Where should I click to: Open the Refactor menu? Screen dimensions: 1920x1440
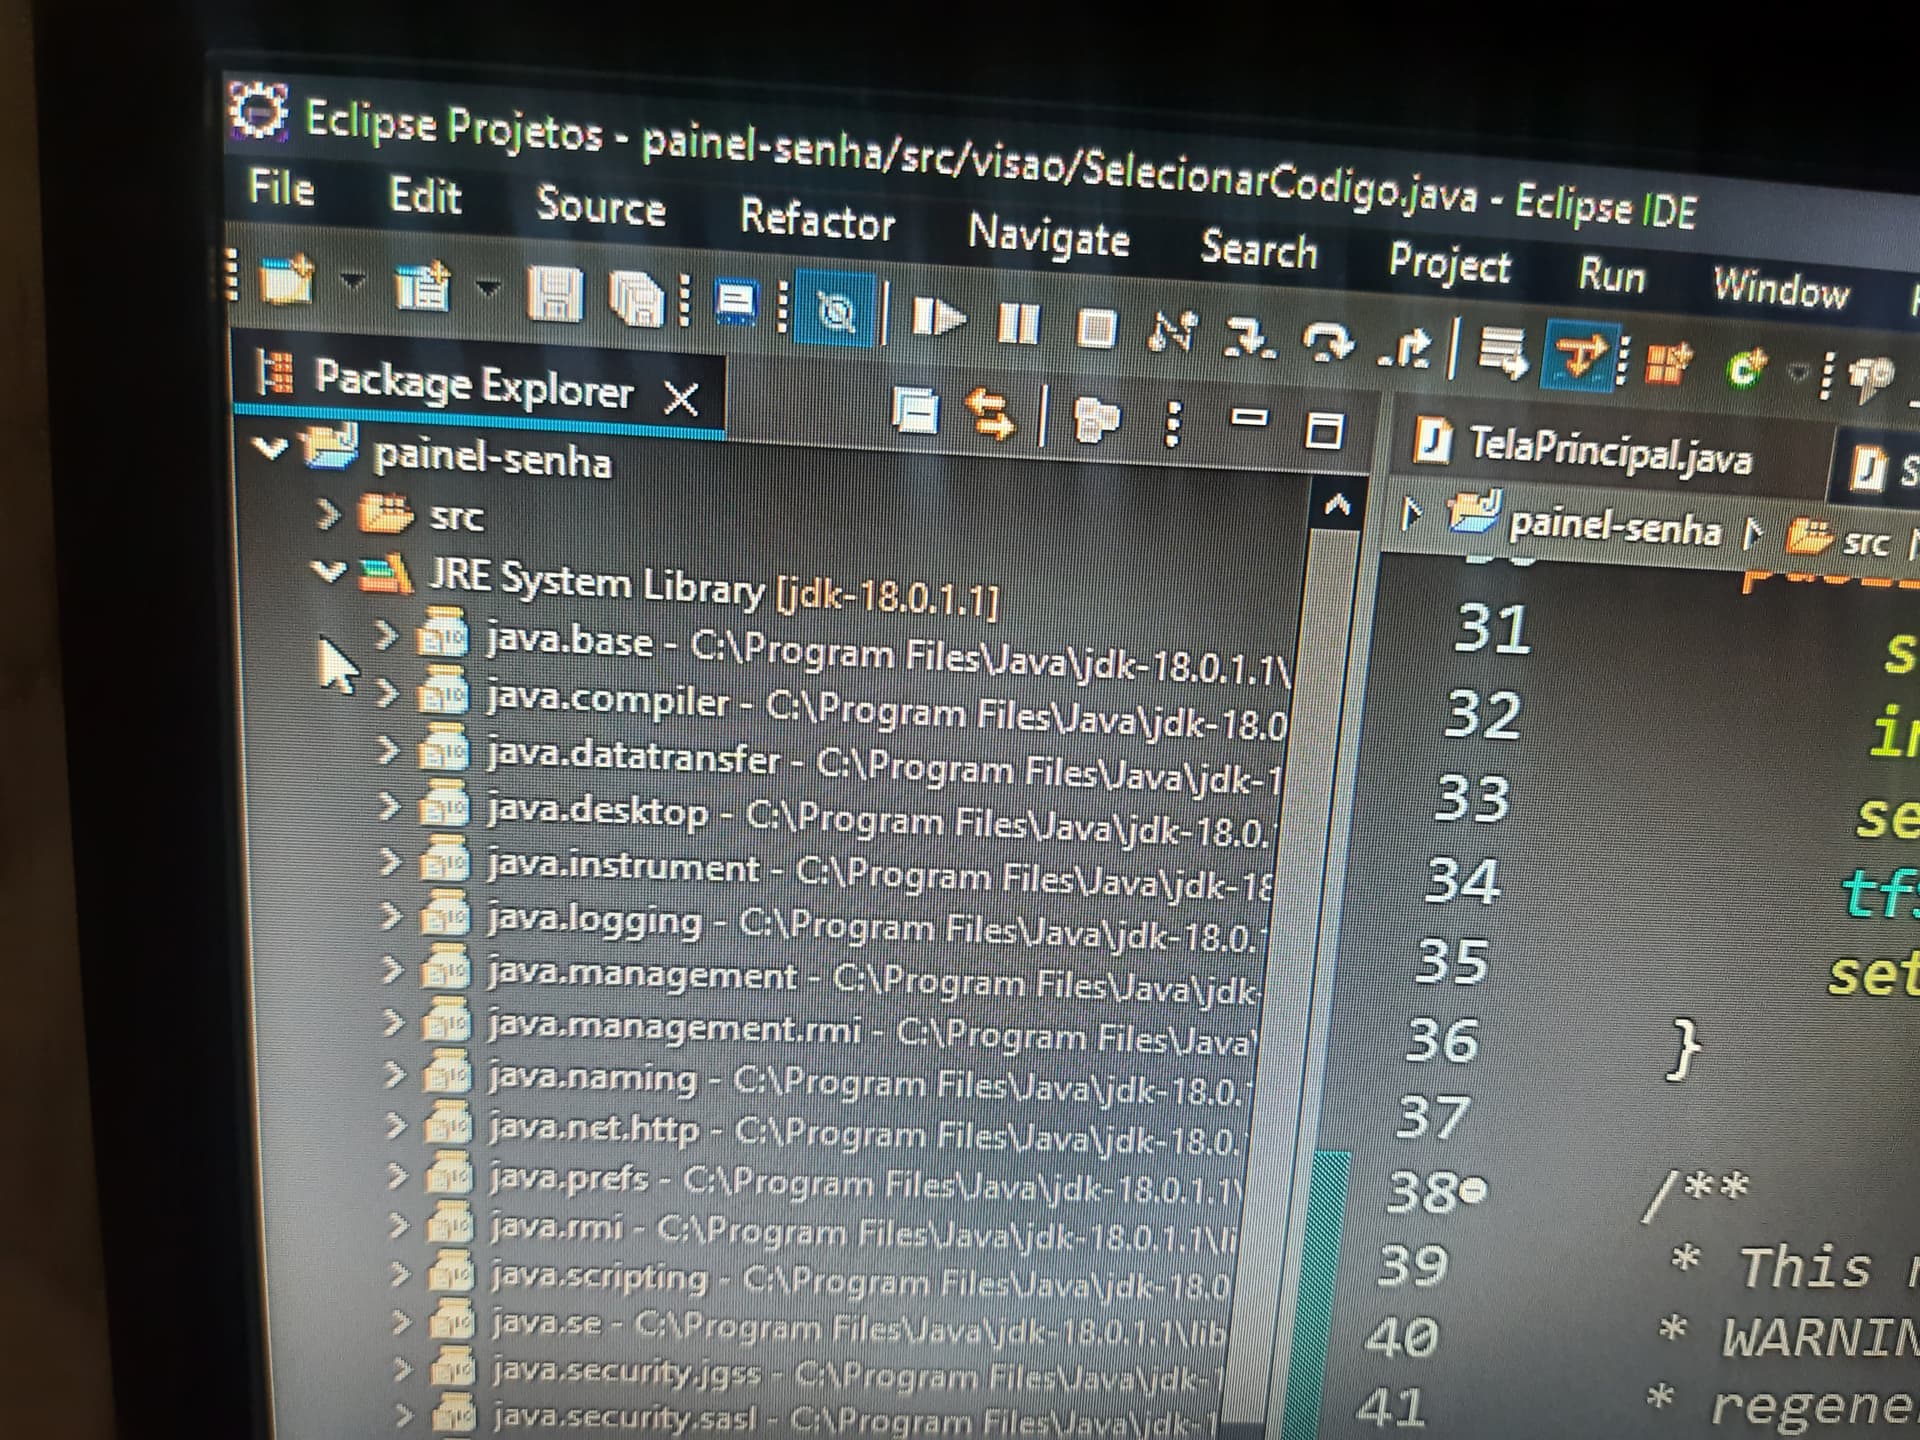pyautogui.click(x=817, y=219)
